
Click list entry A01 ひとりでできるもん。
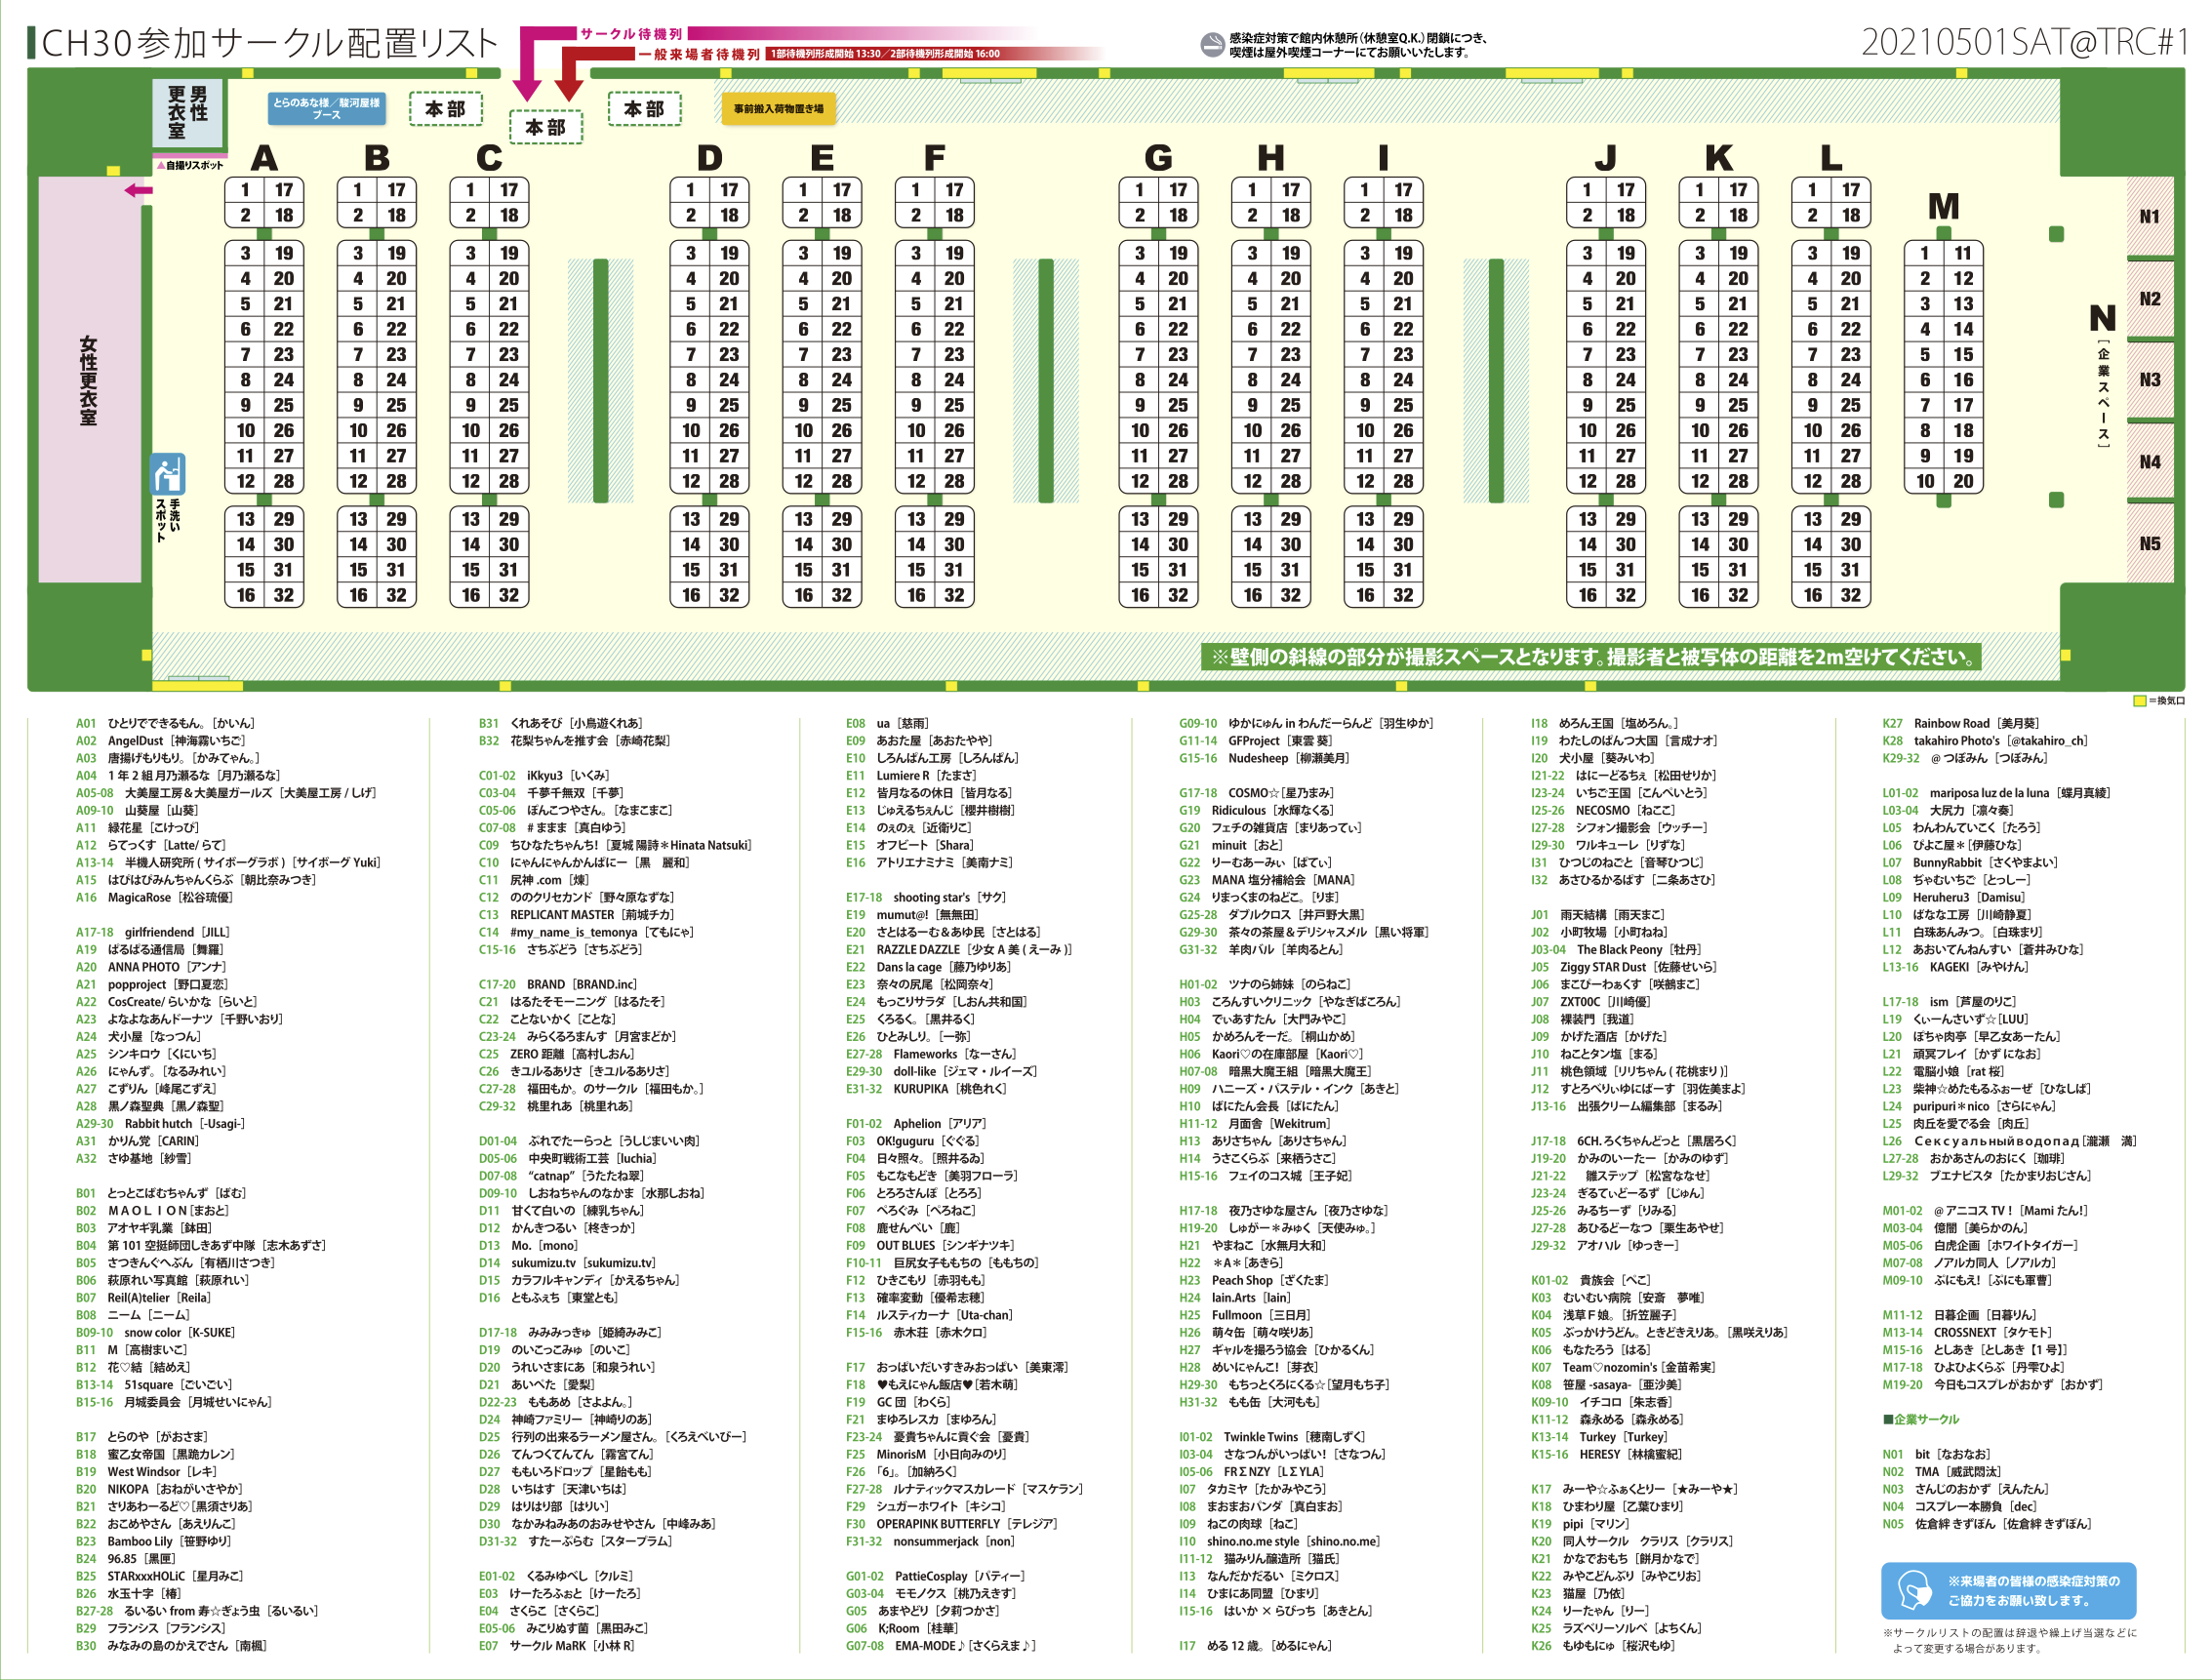pyautogui.click(x=166, y=723)
